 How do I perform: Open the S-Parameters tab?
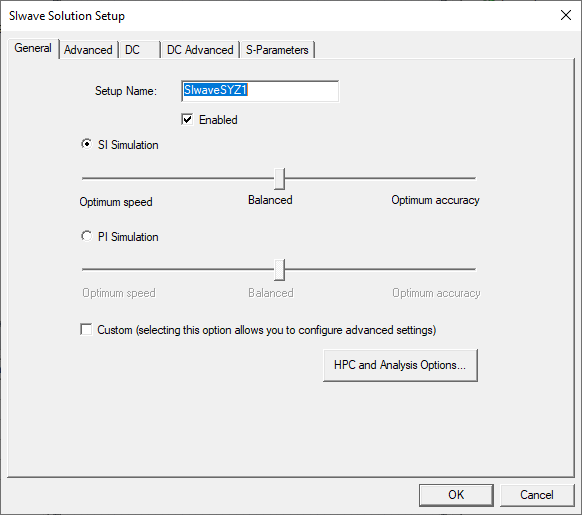[277, 50]
